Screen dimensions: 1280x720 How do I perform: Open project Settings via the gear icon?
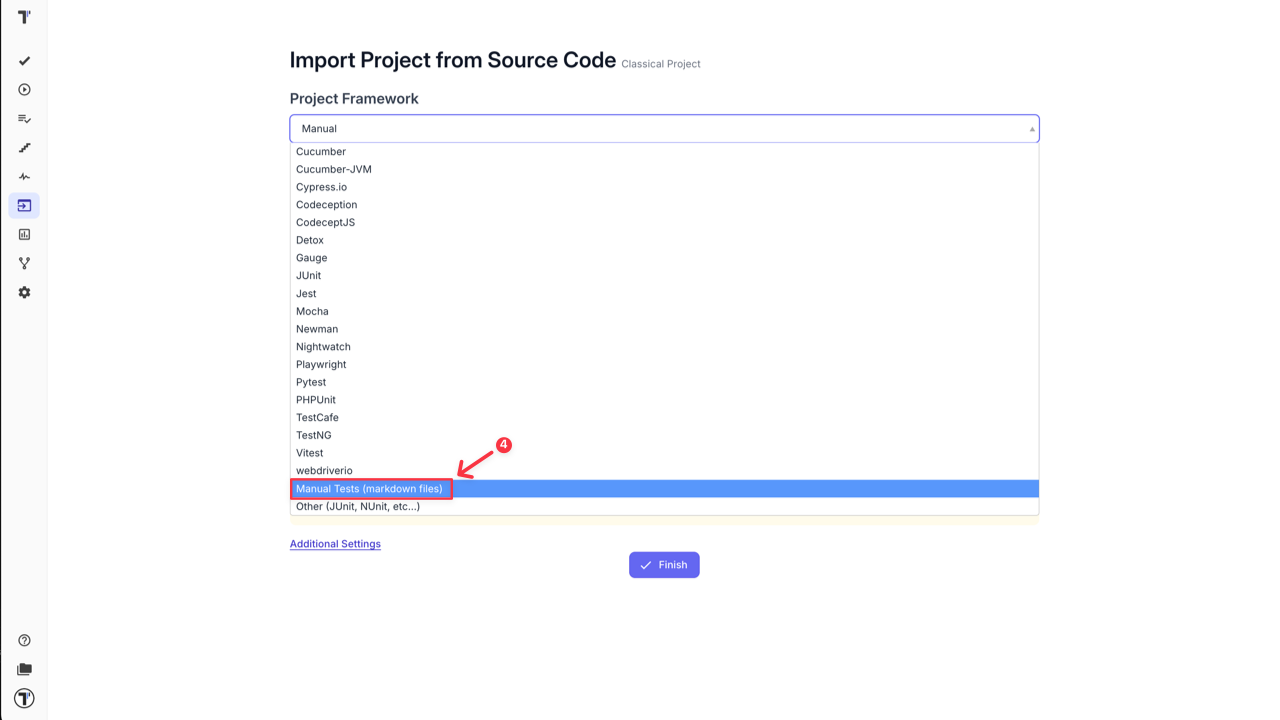click(23, 292)
